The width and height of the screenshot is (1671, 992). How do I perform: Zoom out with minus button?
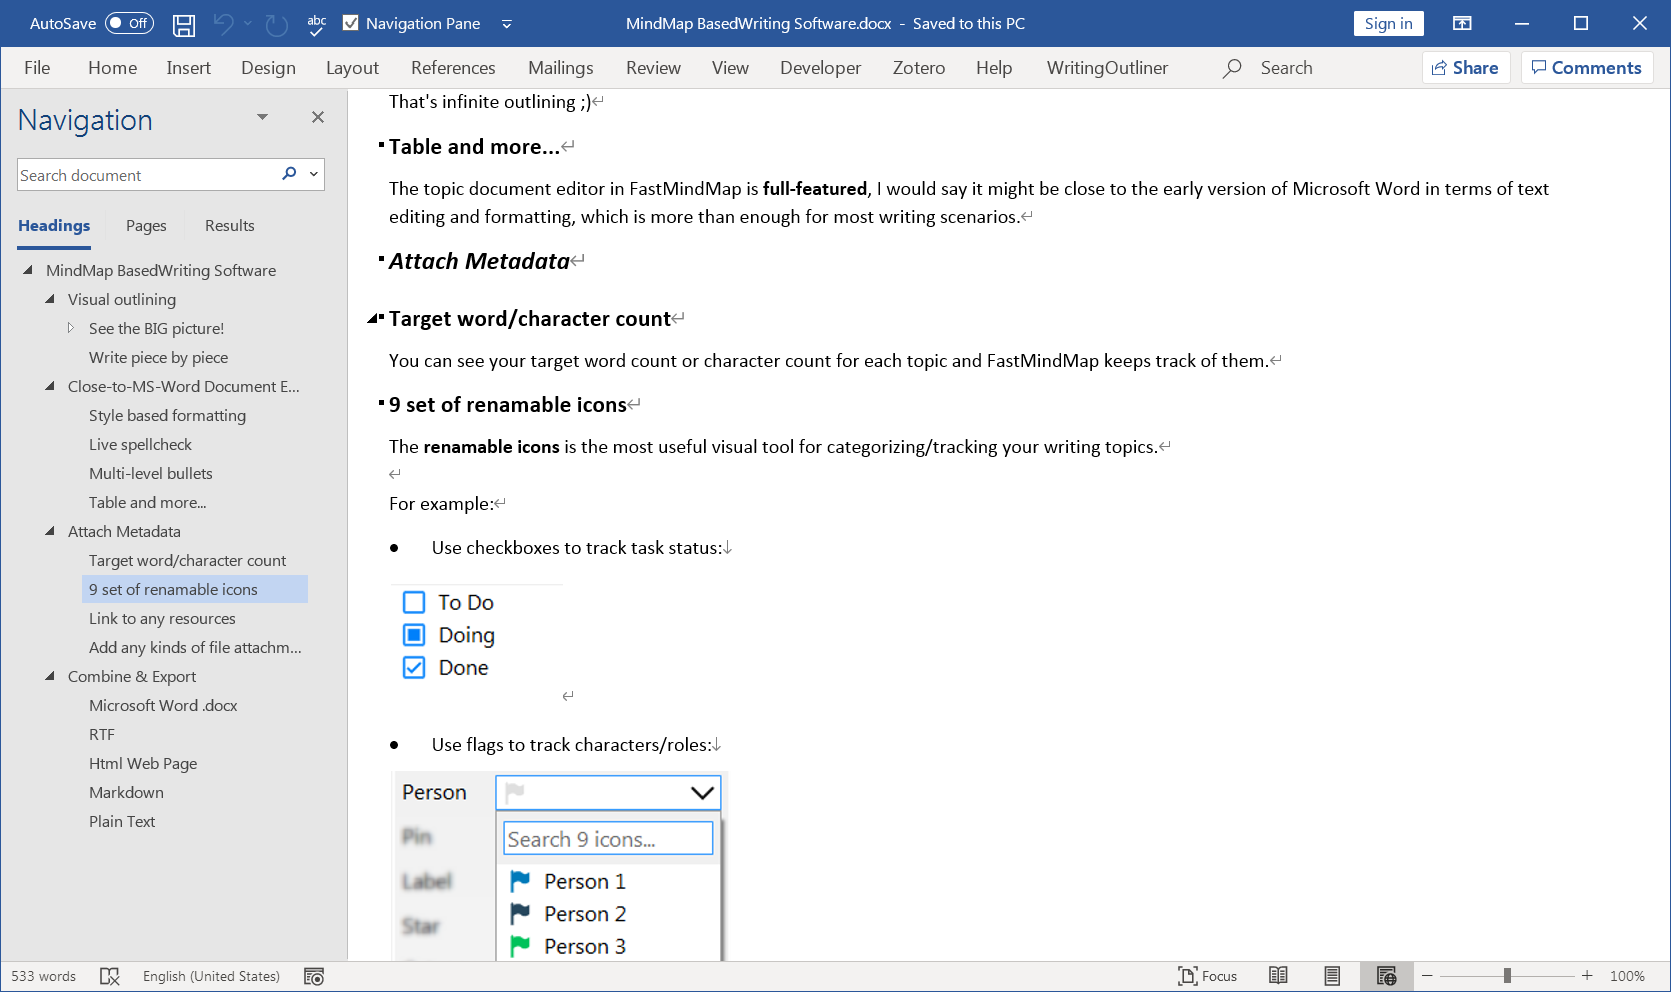pos(1427,976)
